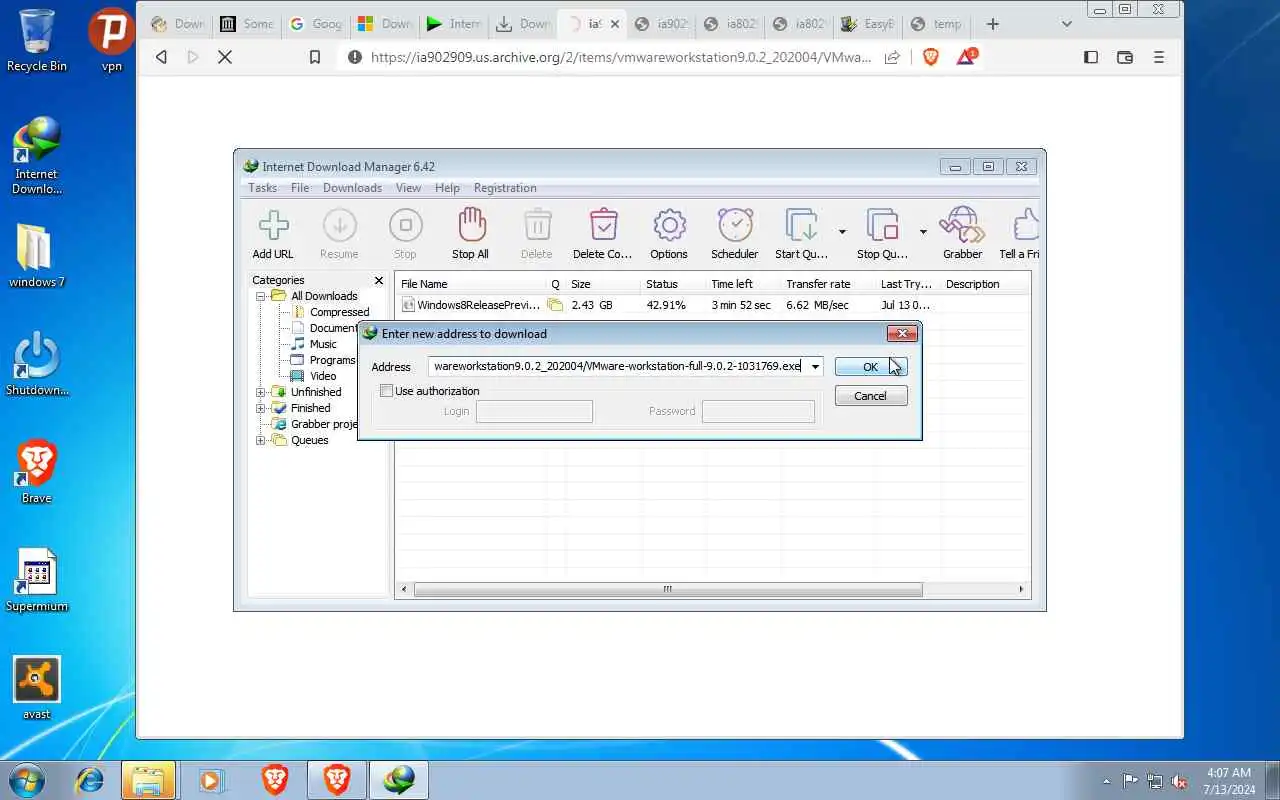Open the Recycle Bin desktop icon
Screen dimensions: 1280x800
[37, 41]
